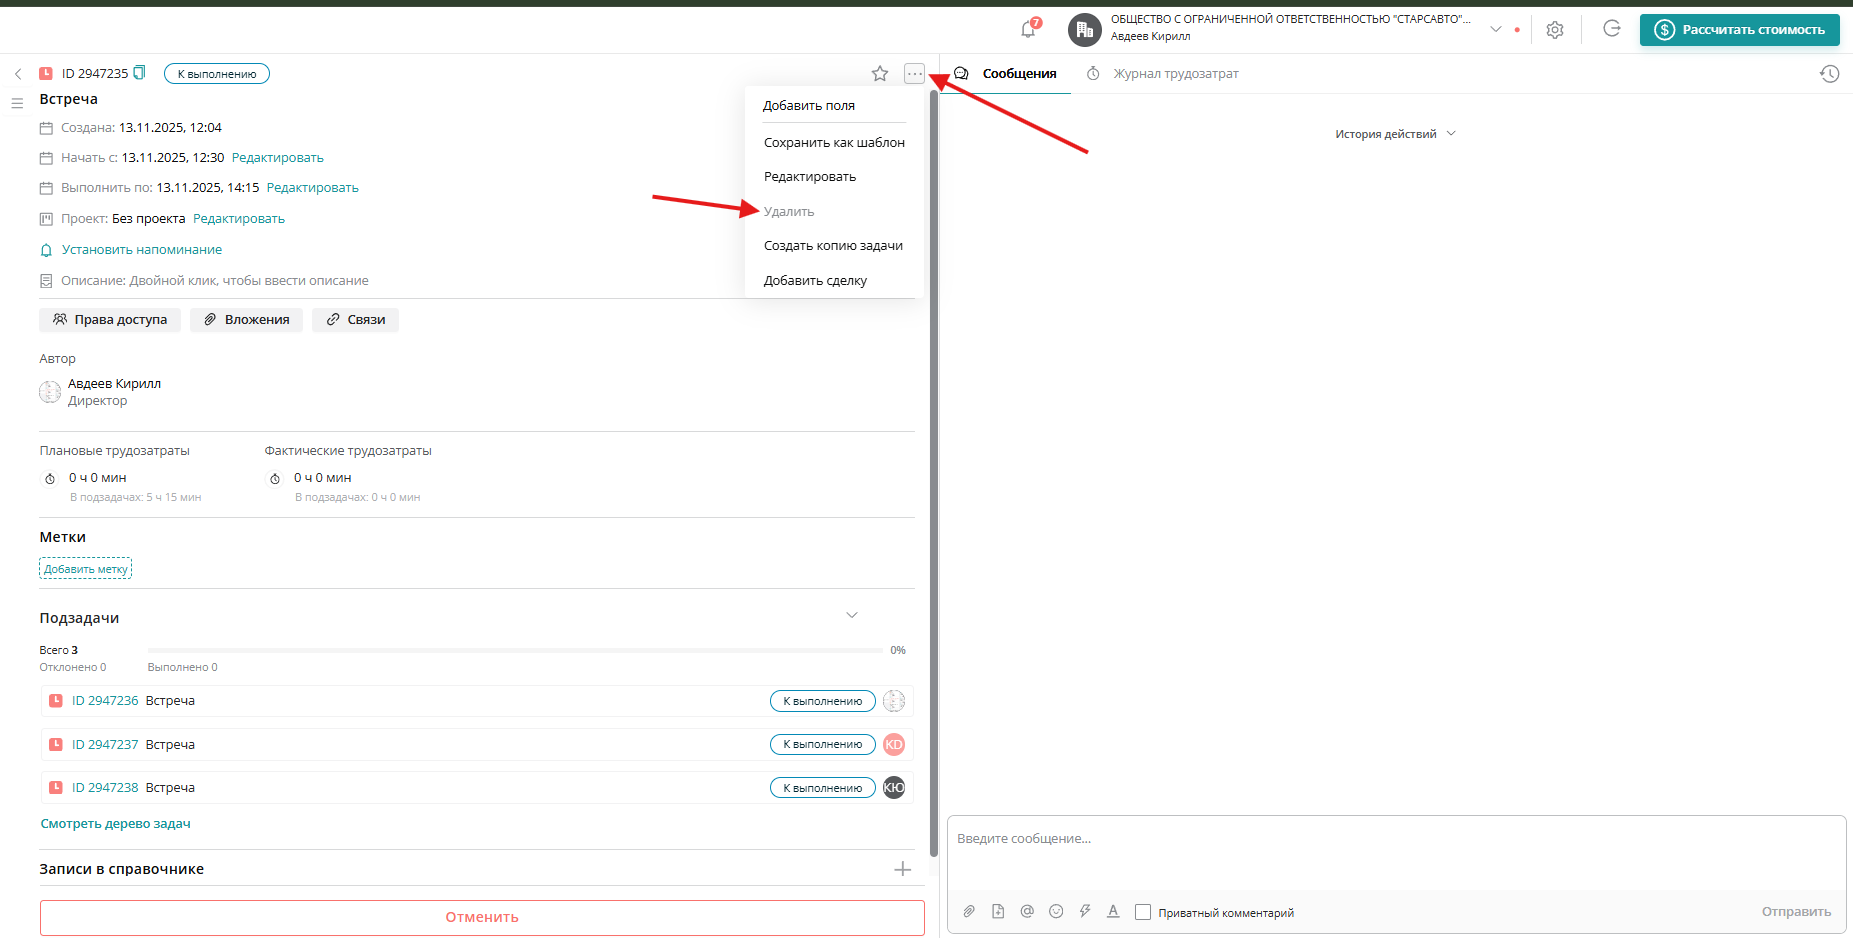The height and width of the screenshot is (938, 1853).
Task: Click the timer icon under Плановые трудозатраты
Action: point(50,479)
